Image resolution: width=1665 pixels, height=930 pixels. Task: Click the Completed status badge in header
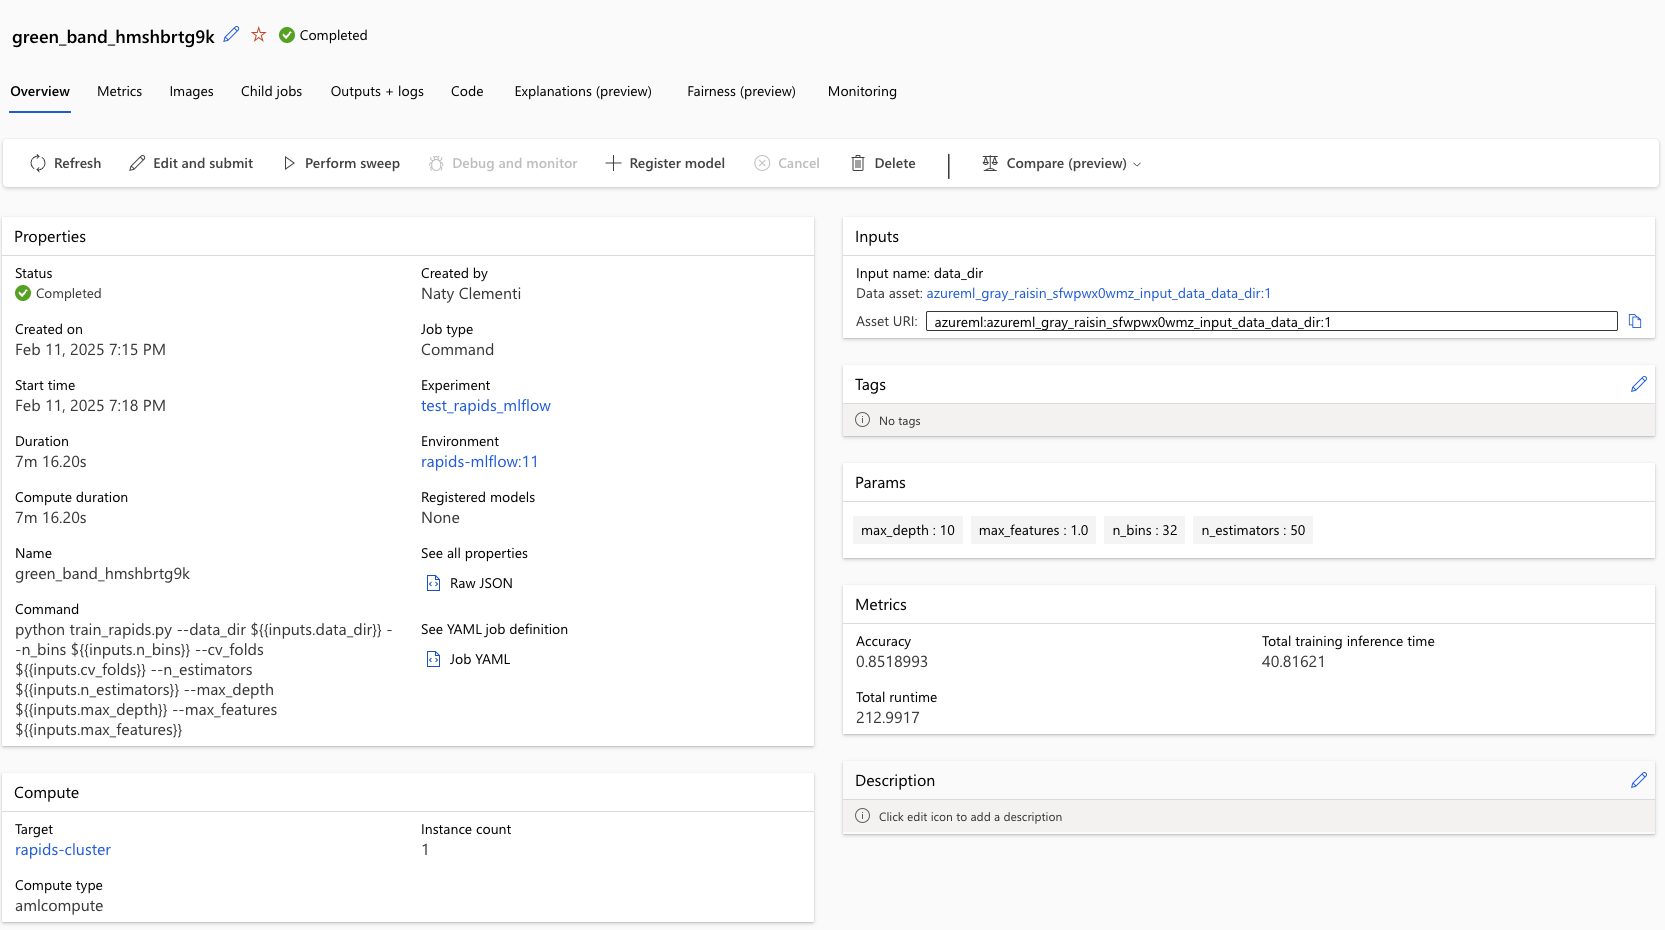click(x=323, y=35)
